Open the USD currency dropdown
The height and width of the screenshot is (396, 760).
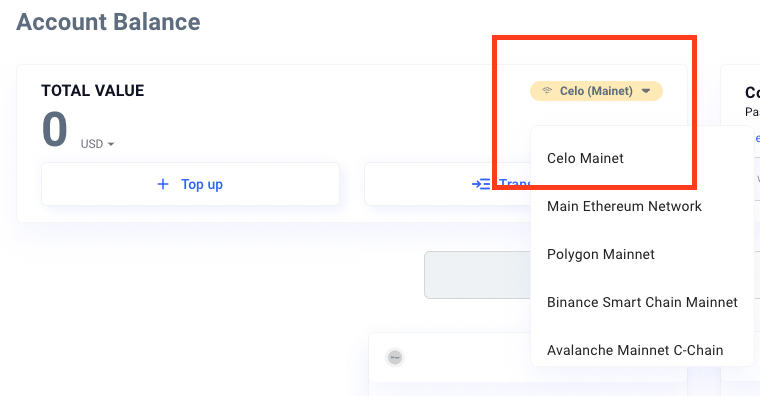tap(97, 144)
